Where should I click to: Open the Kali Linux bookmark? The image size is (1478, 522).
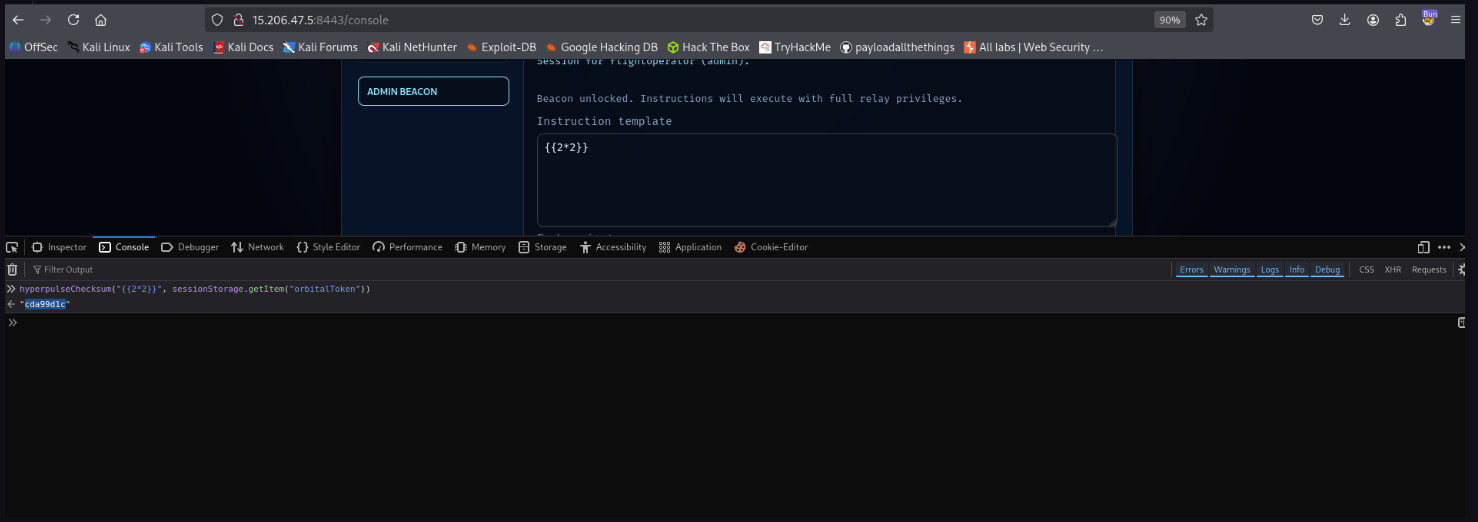point(99,47)
